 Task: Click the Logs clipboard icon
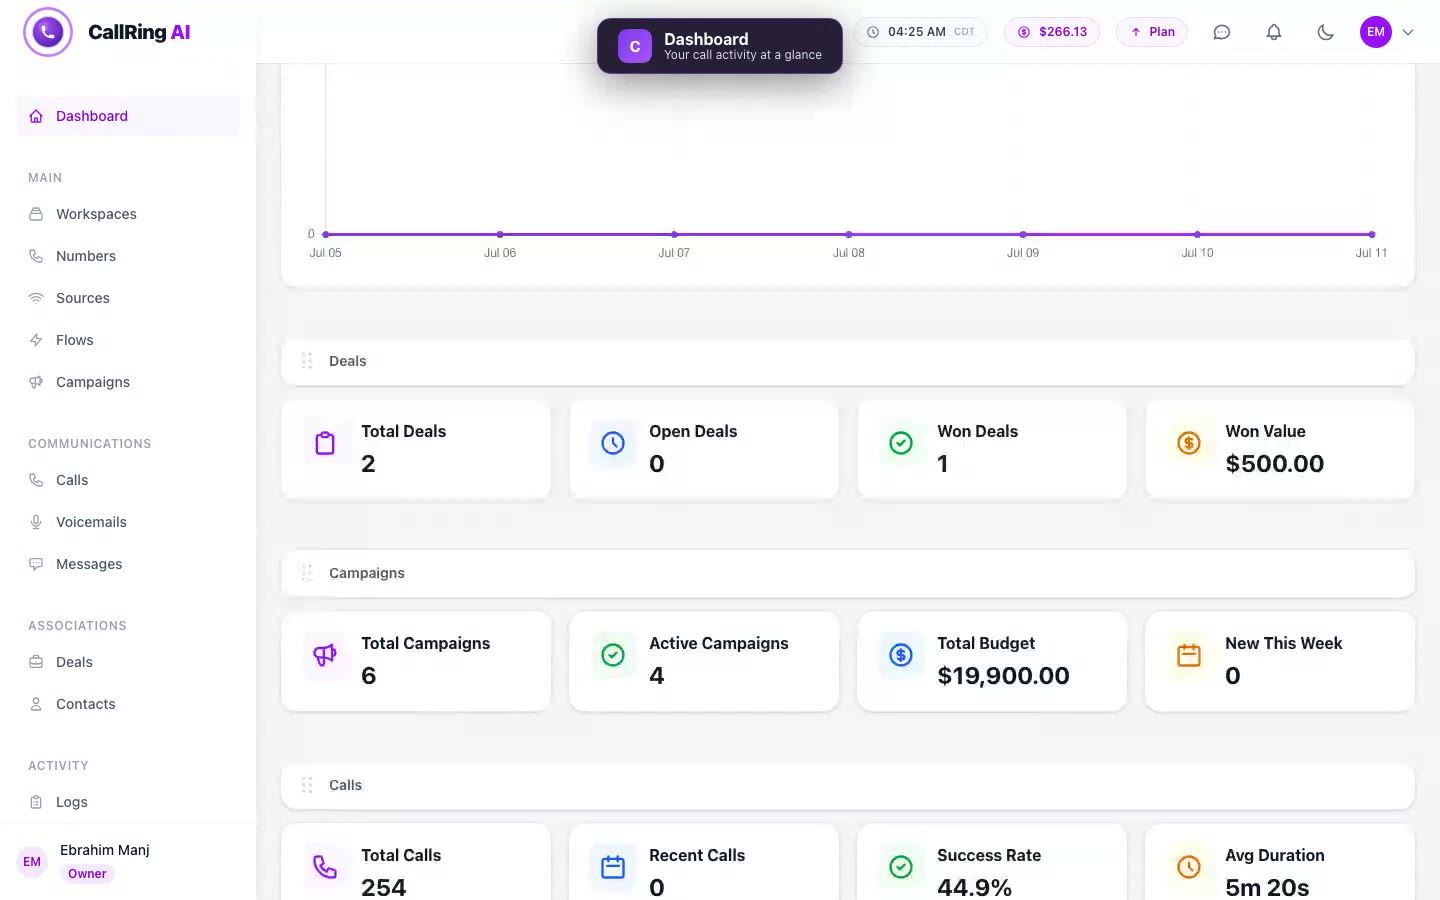[36, 802]
